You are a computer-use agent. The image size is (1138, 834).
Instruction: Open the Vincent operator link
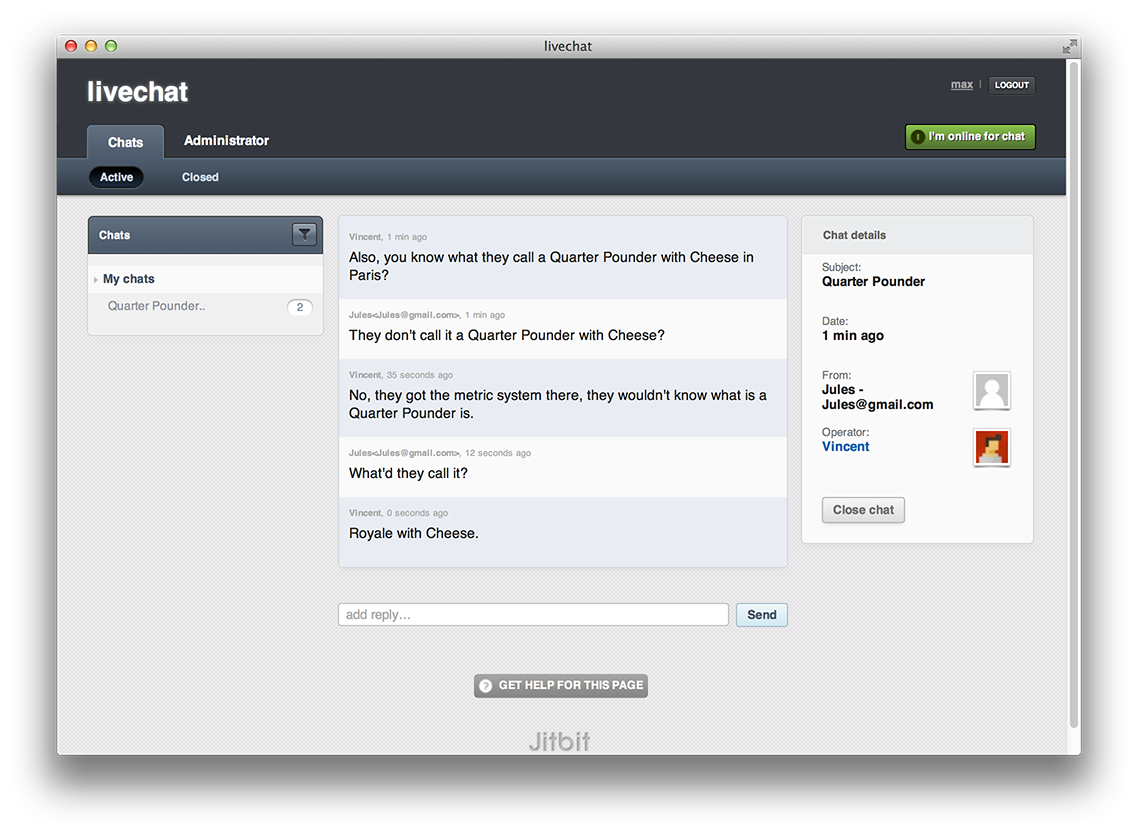[x=845, y=446]
